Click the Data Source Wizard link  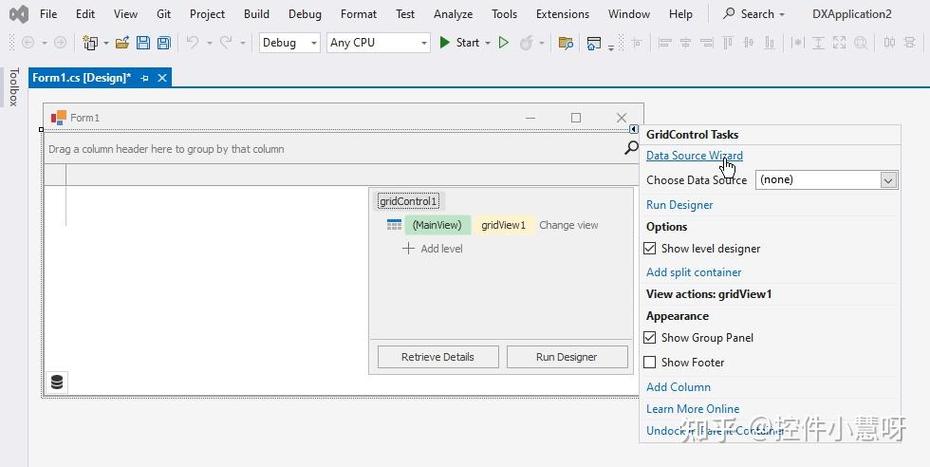694,155
